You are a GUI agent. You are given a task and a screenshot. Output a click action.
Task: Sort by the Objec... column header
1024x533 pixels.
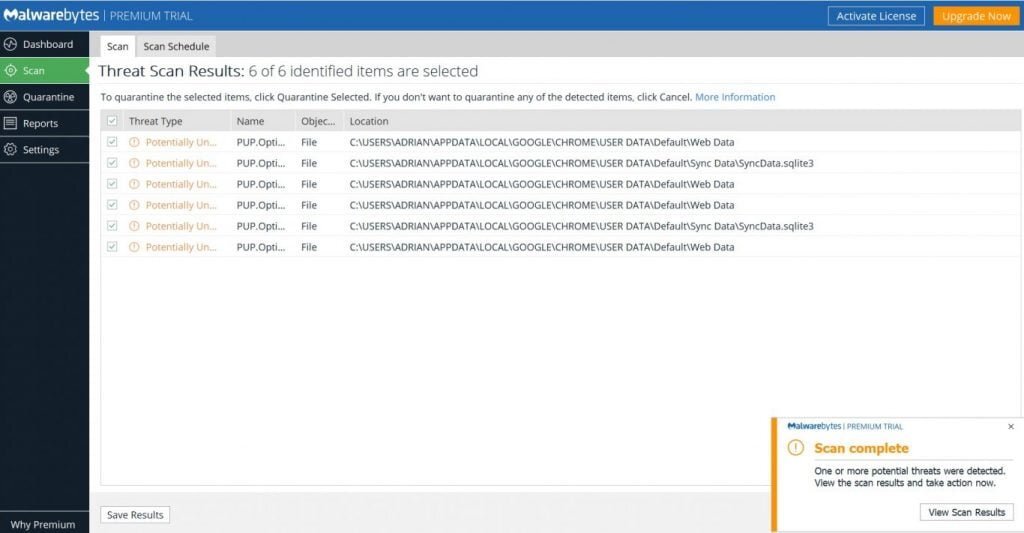point(318,121)
